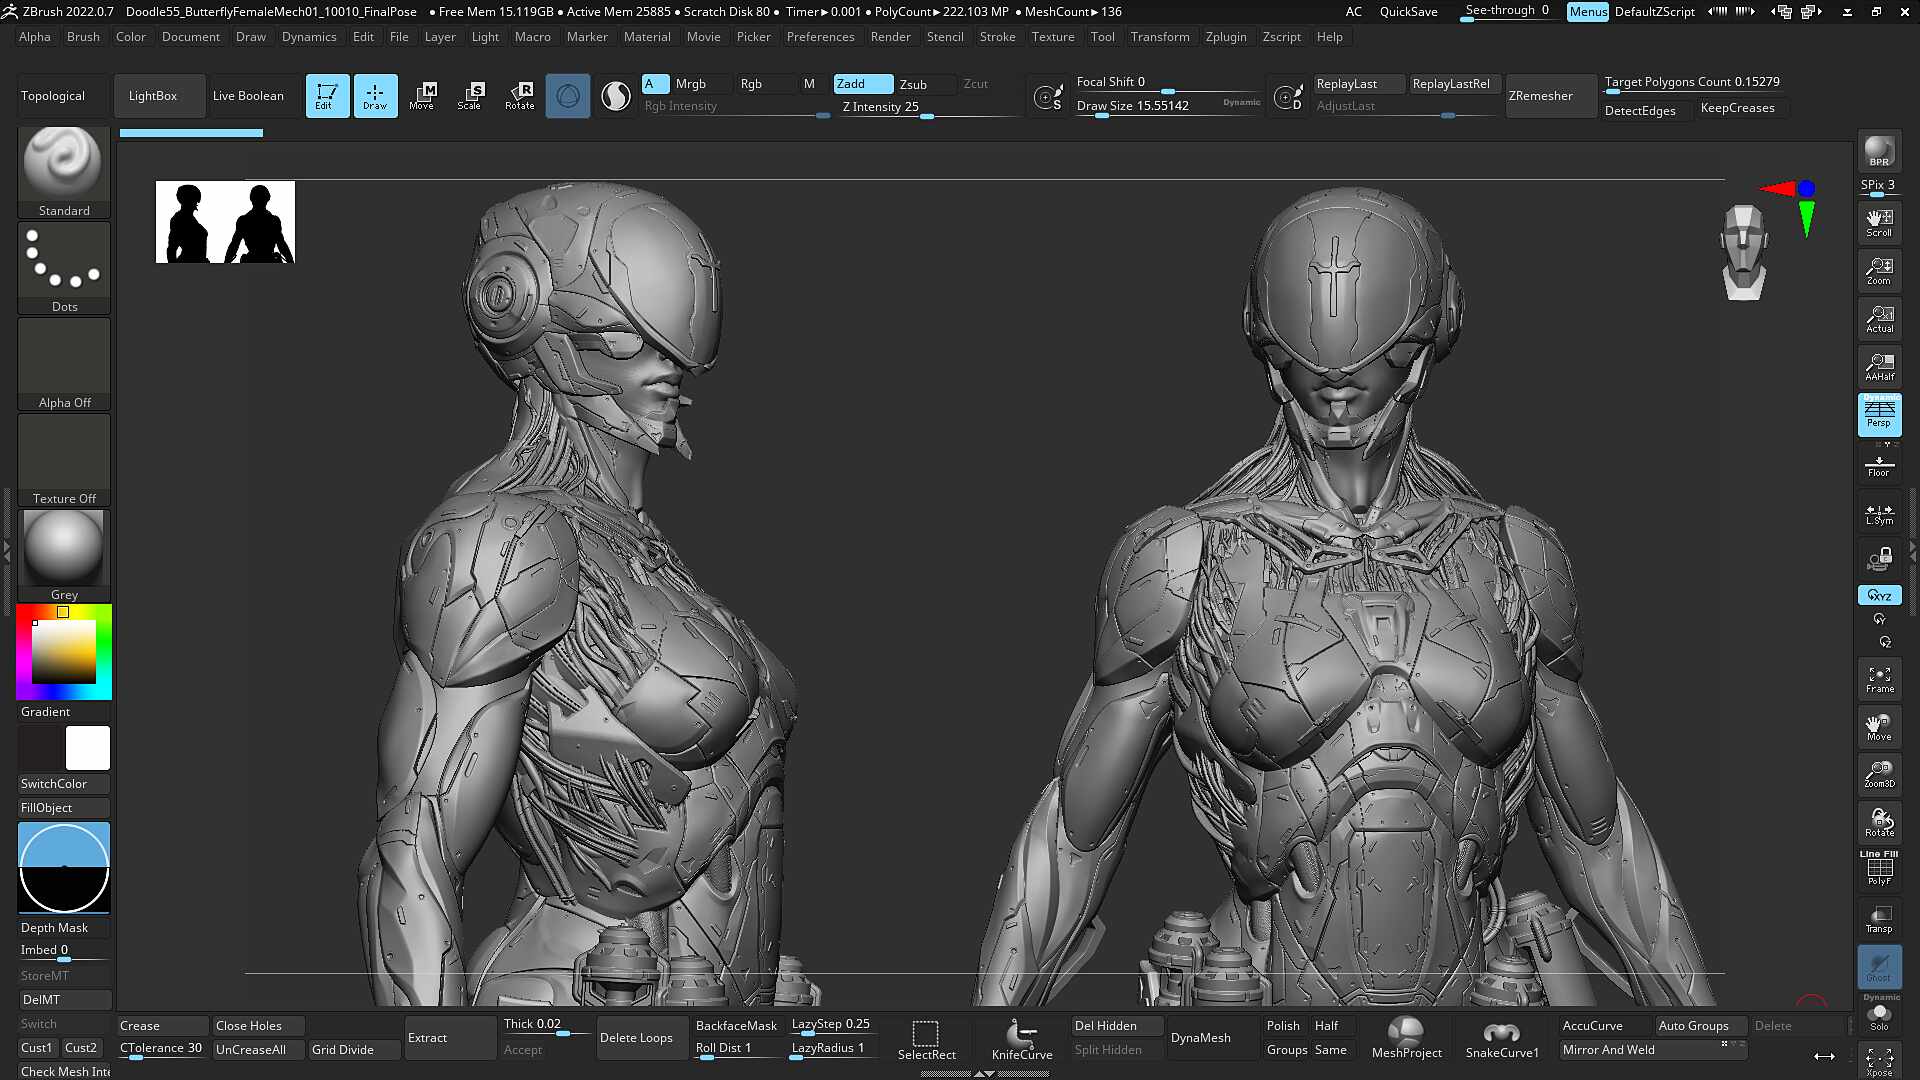Image resolution: width=1920 pixels, height=1080 pixels.
Task: Click the Zoom3D icon
Action: pos(1879,774)
